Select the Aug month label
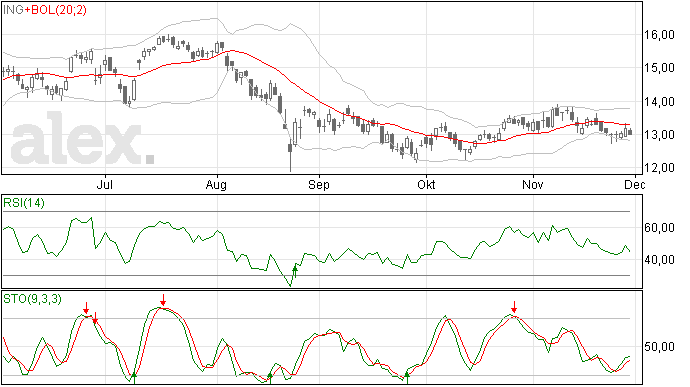This screenshot has height=387, width=690. [216, 185]
